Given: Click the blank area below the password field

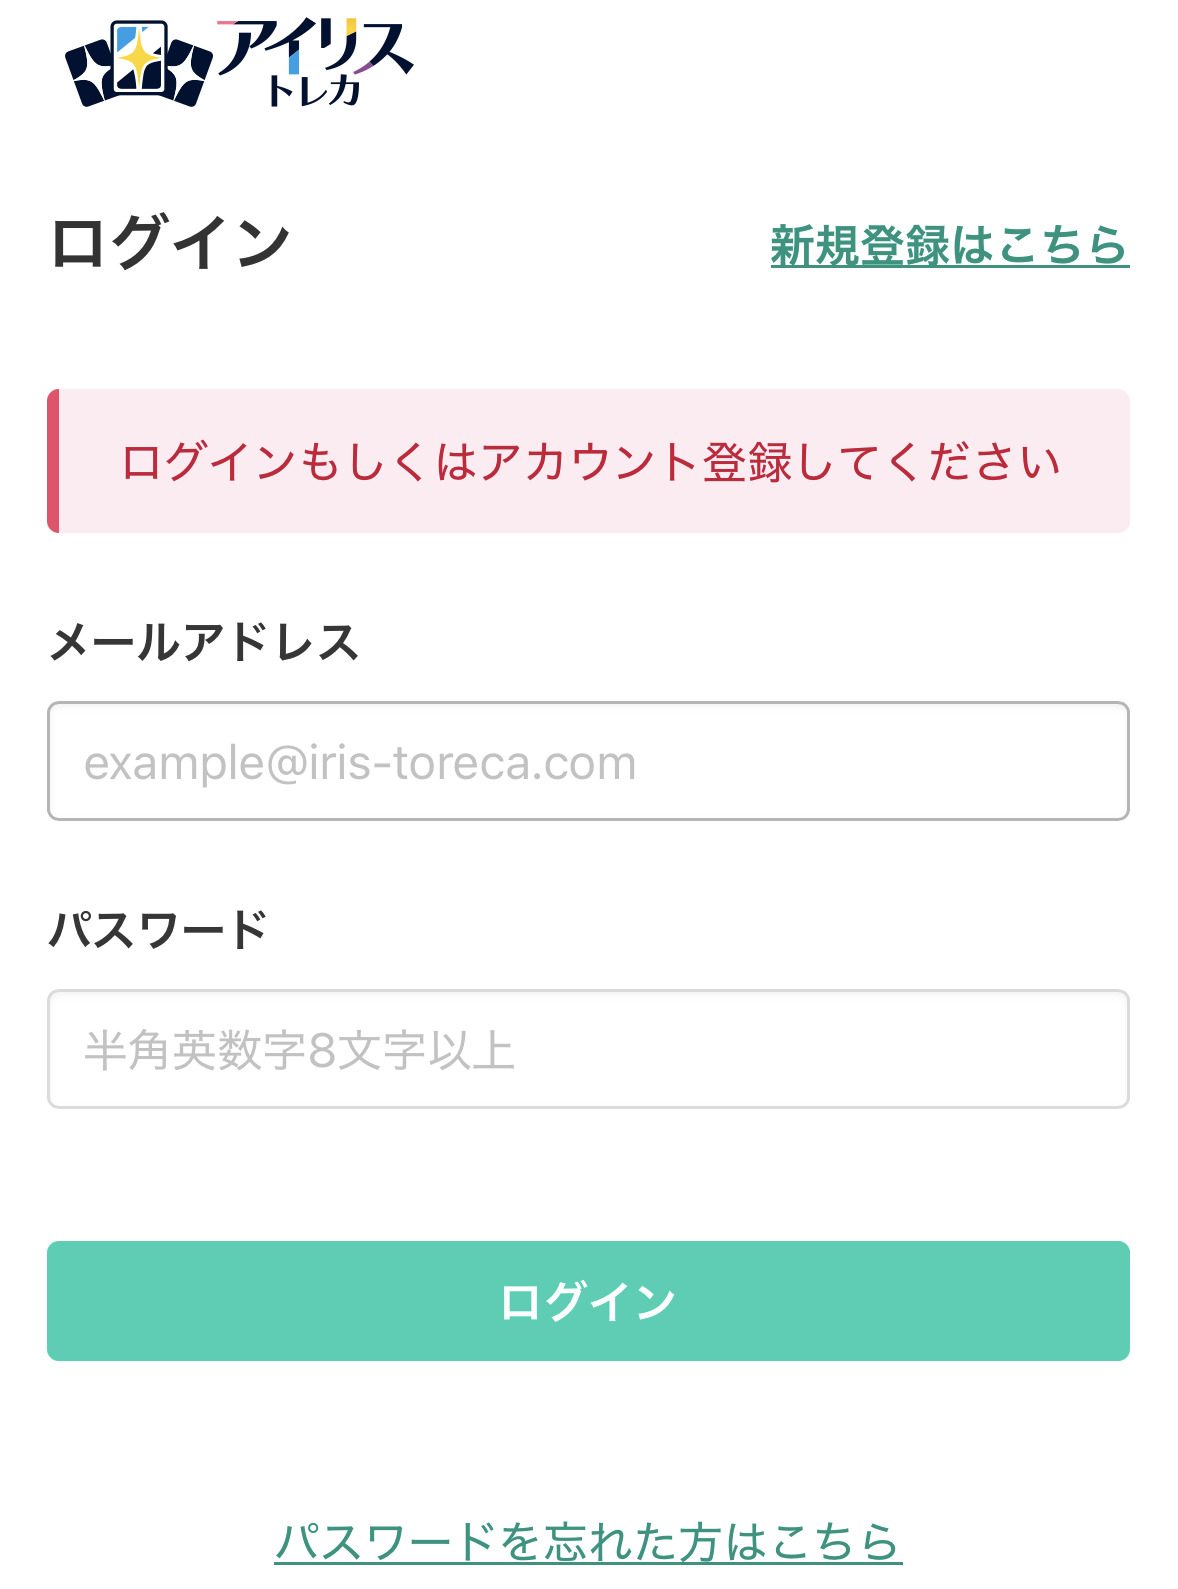Looking at the screenshot, I should (x=588, y=1175).
